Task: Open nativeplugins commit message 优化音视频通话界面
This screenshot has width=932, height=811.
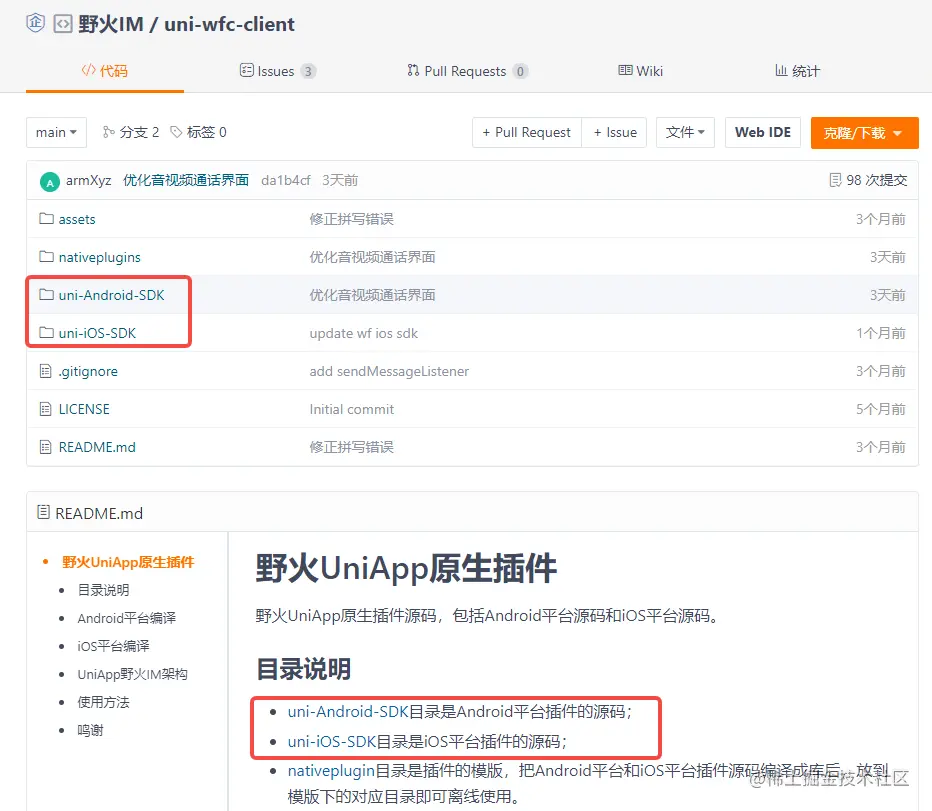Action: click(372, 257)
